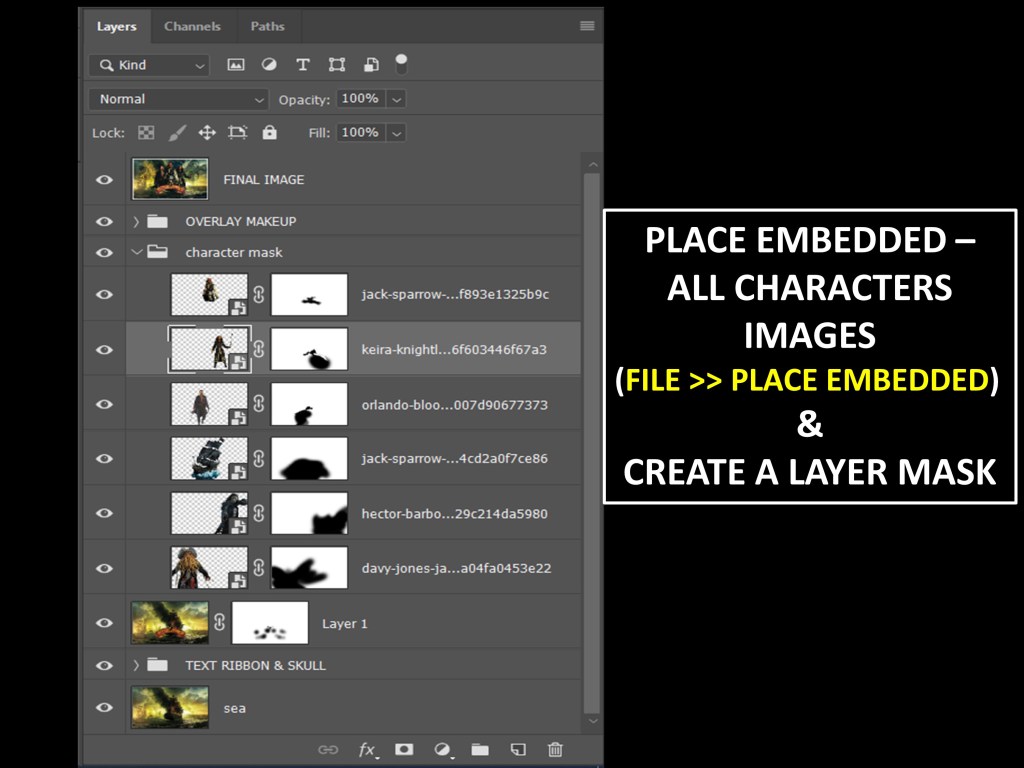Hide the FINAL IMAGE layer

104,180
